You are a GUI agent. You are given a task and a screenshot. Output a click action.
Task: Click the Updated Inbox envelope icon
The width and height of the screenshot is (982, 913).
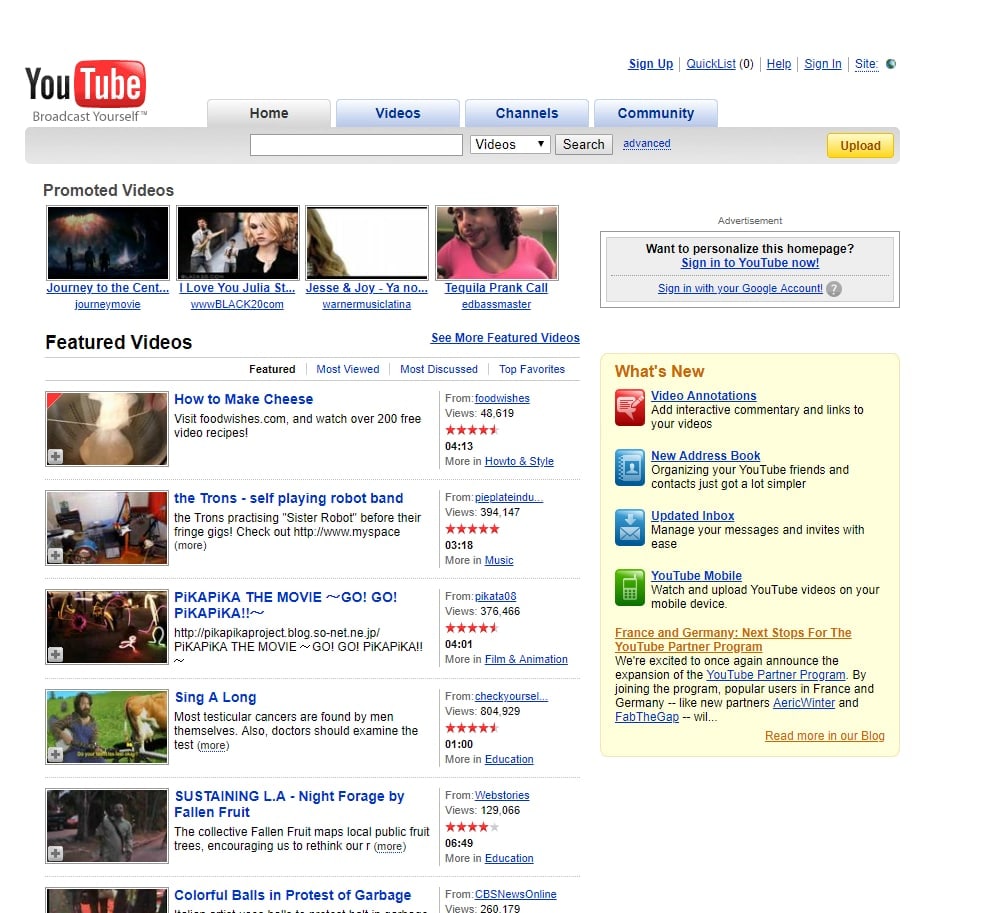coord(629,528)
